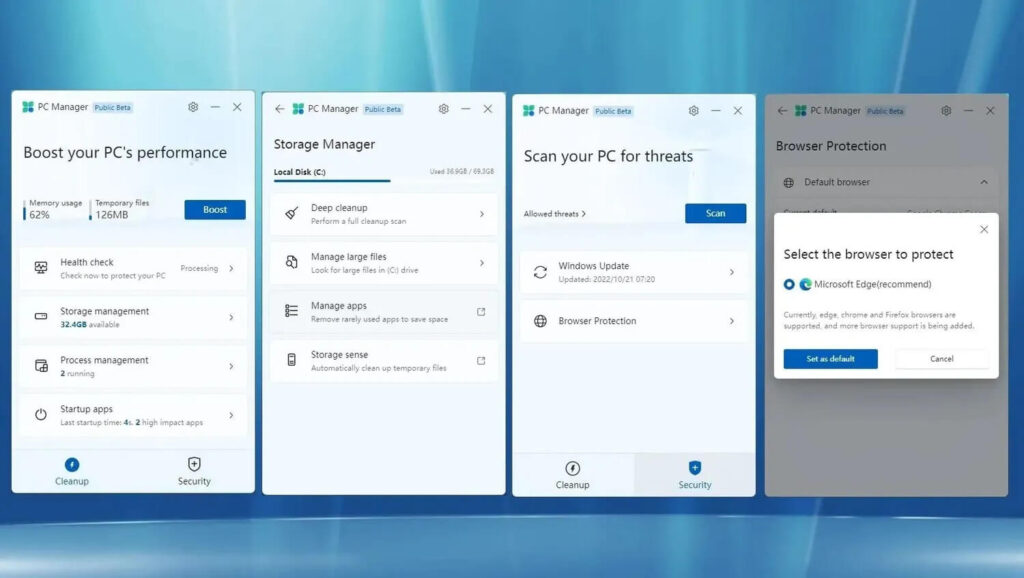This screenshot has height=578, width=1024.
Task: Click Set as default button
Action: [x=830, y=359]
